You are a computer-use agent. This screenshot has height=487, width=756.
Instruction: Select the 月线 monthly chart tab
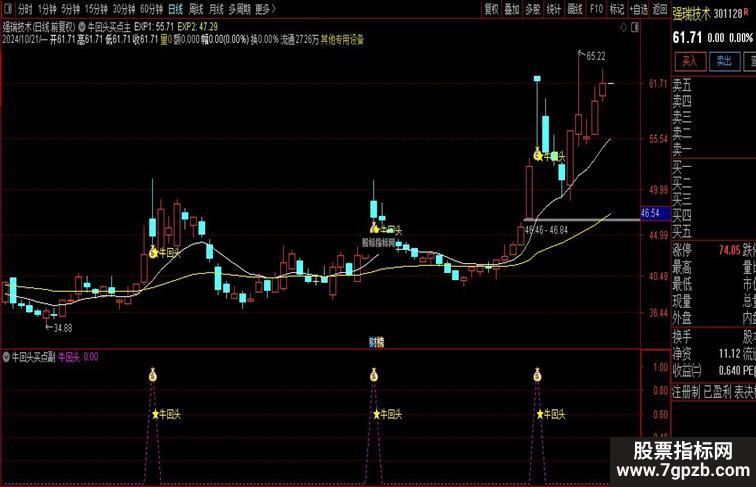[x=216, y=9]
